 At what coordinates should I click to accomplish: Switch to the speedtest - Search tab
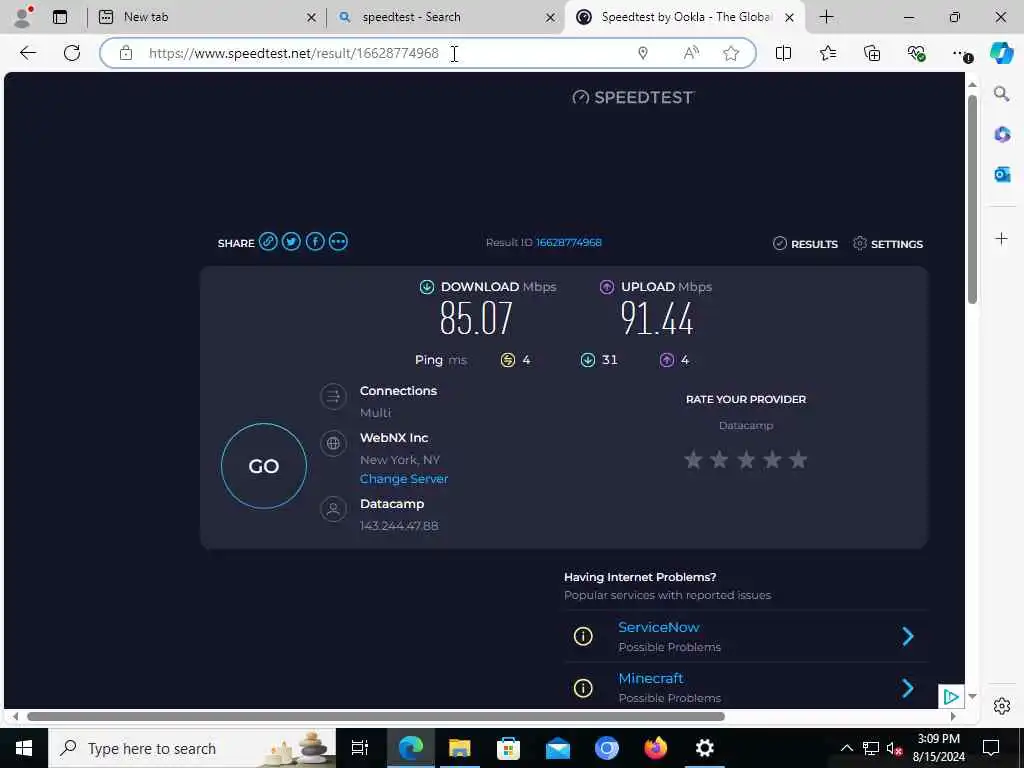445,17
